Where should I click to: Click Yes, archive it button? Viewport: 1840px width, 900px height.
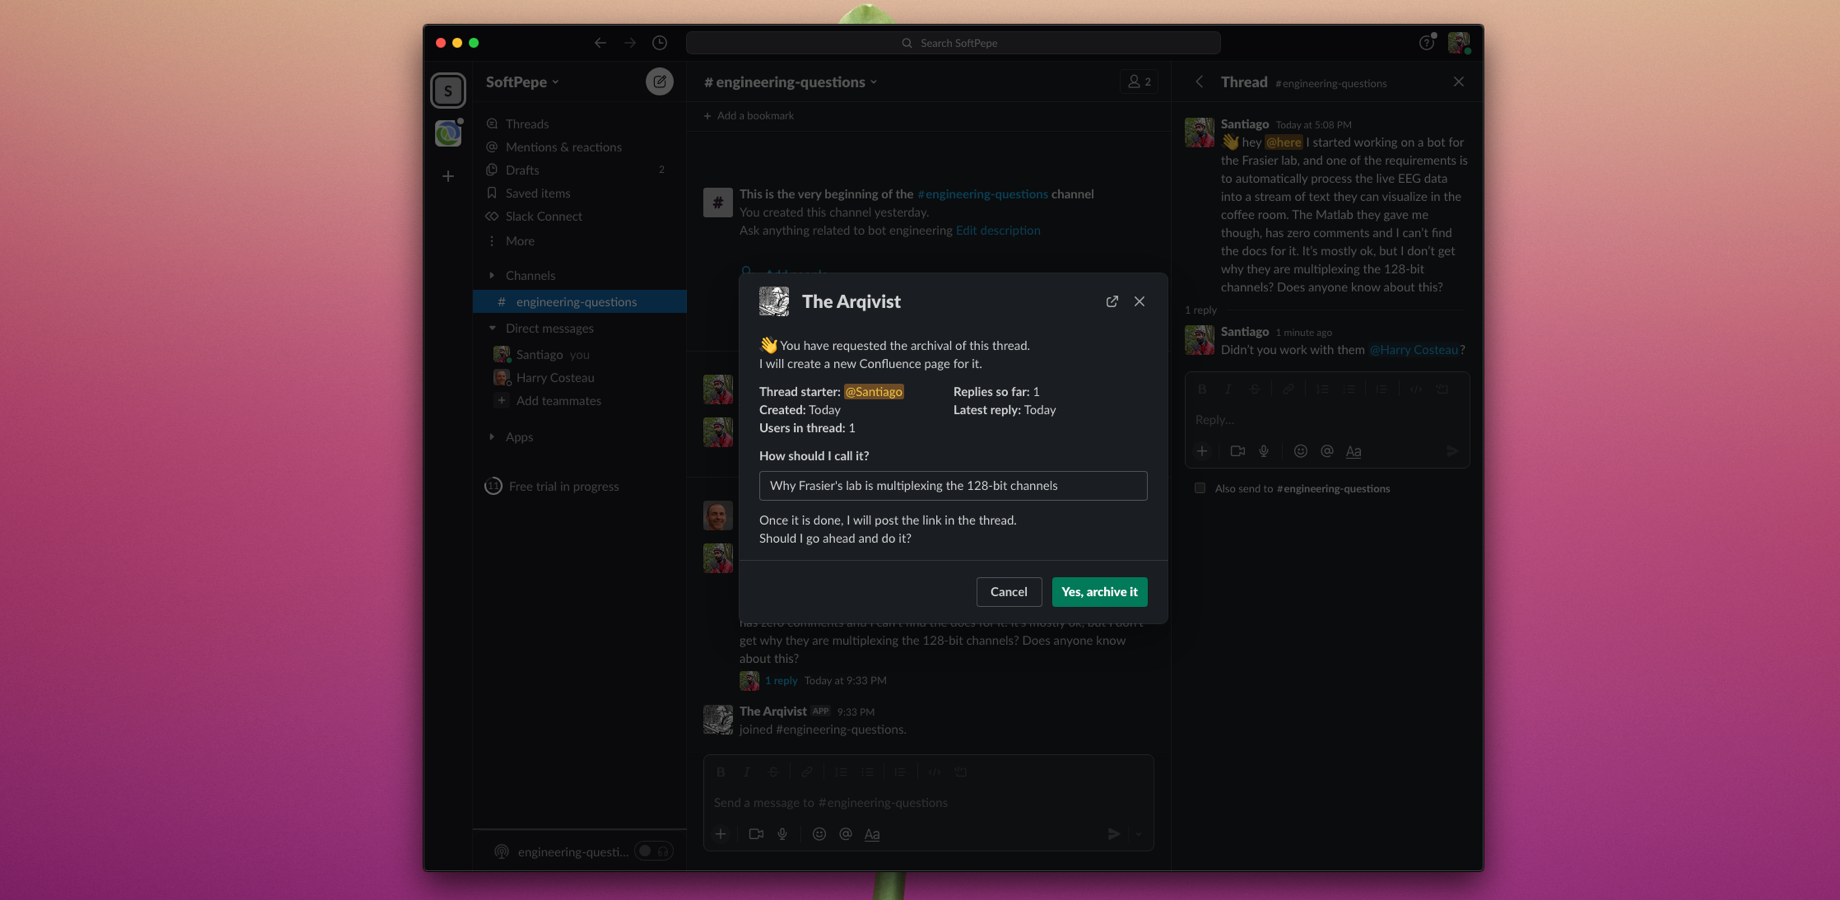click(x=1099, y=592)
